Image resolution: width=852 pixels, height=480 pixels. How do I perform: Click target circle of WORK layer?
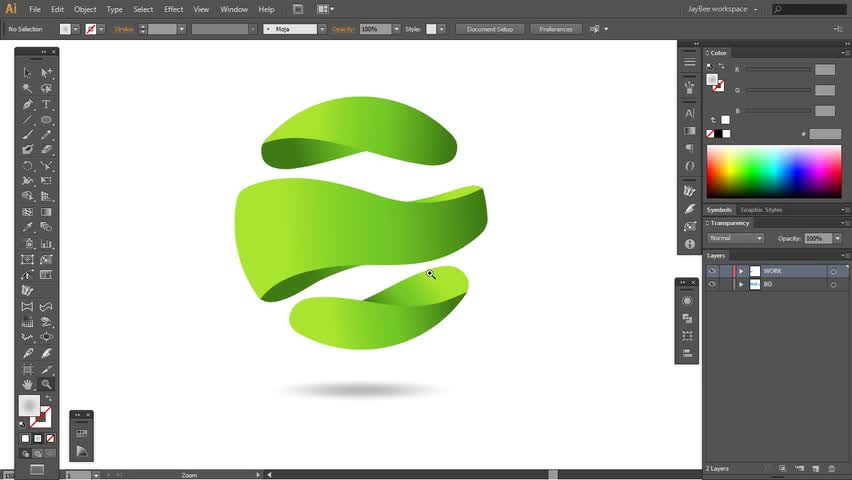tap(833, 271)
